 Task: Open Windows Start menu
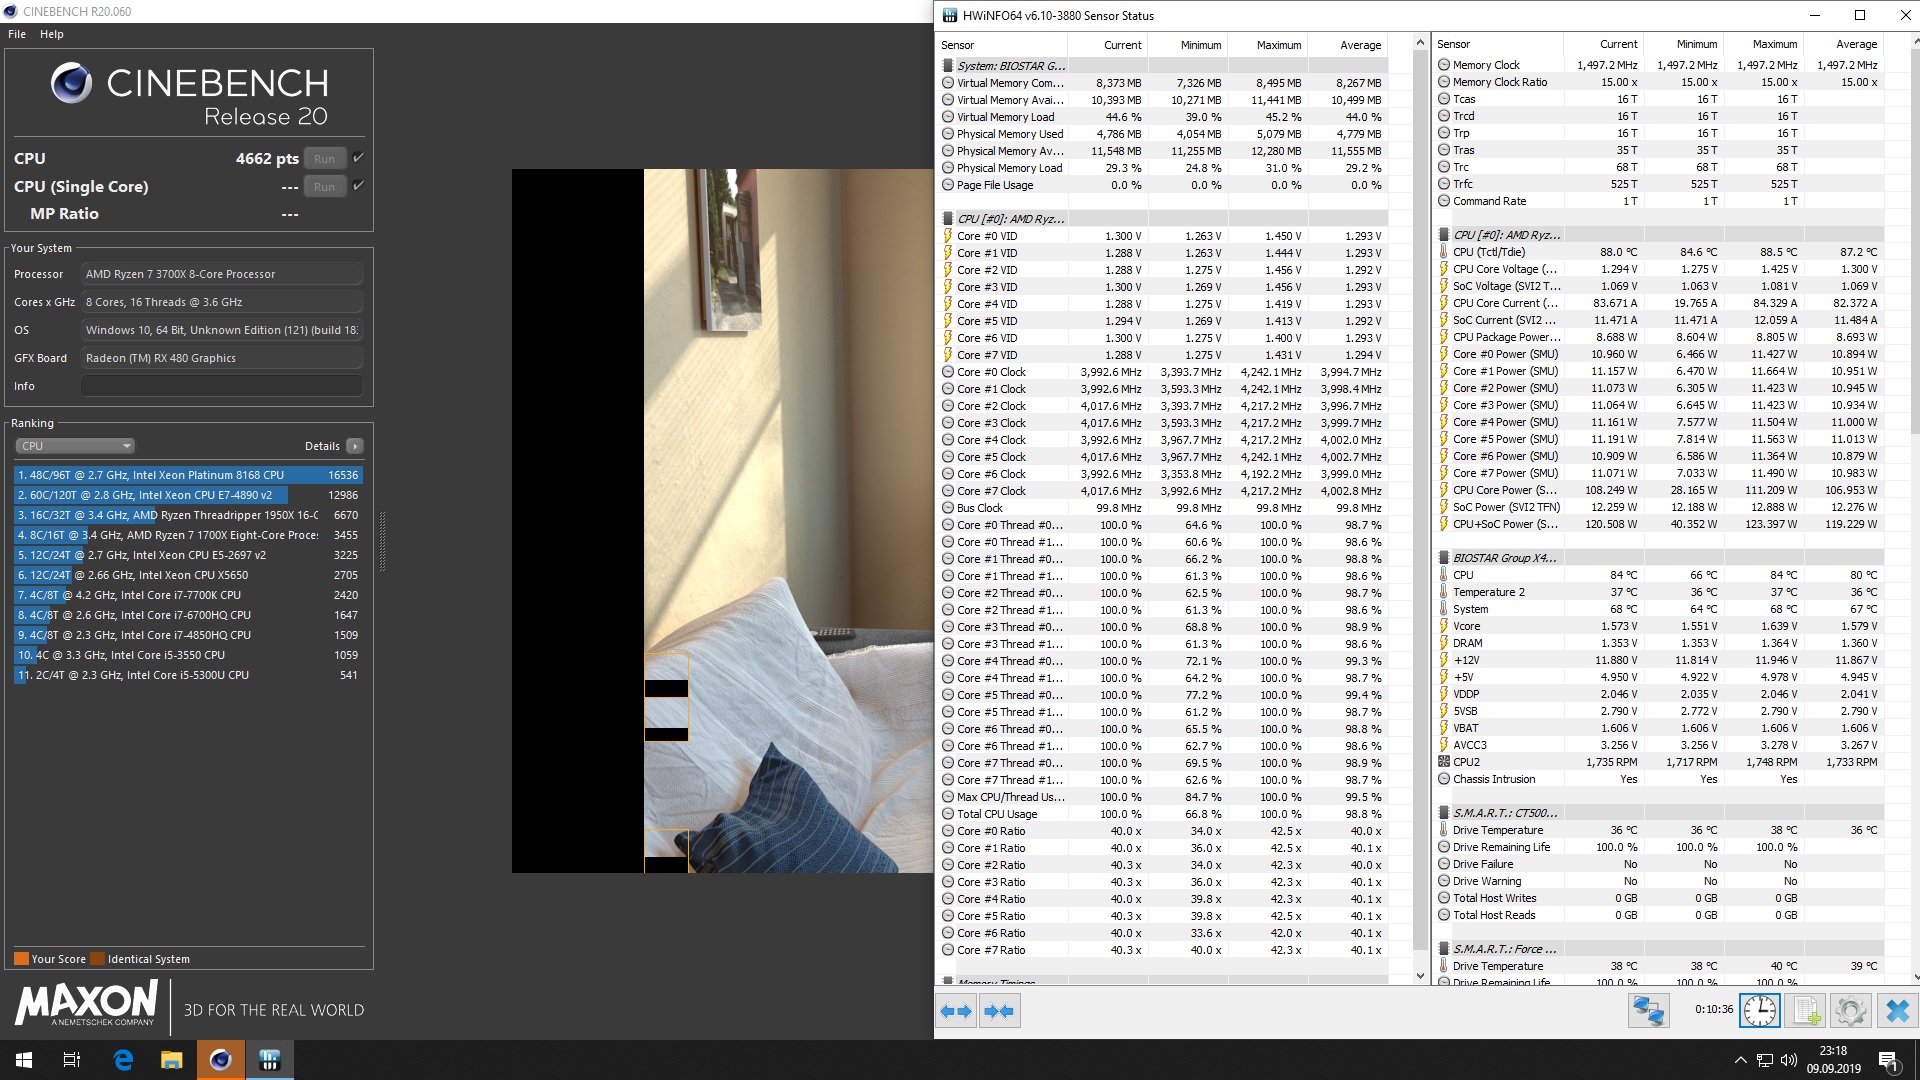coord(24,1060)
